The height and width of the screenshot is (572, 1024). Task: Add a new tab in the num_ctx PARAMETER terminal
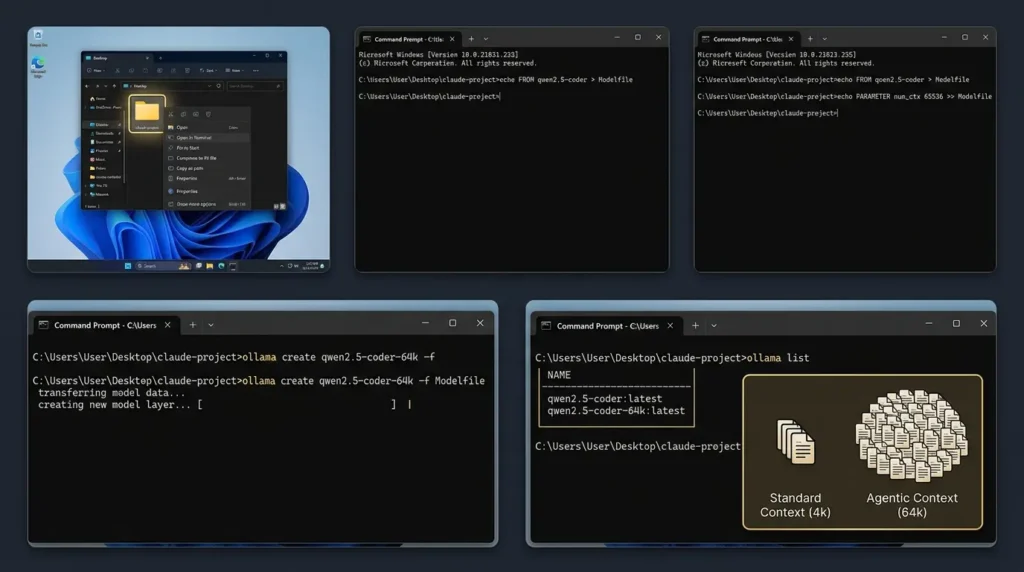click(810, 39)
